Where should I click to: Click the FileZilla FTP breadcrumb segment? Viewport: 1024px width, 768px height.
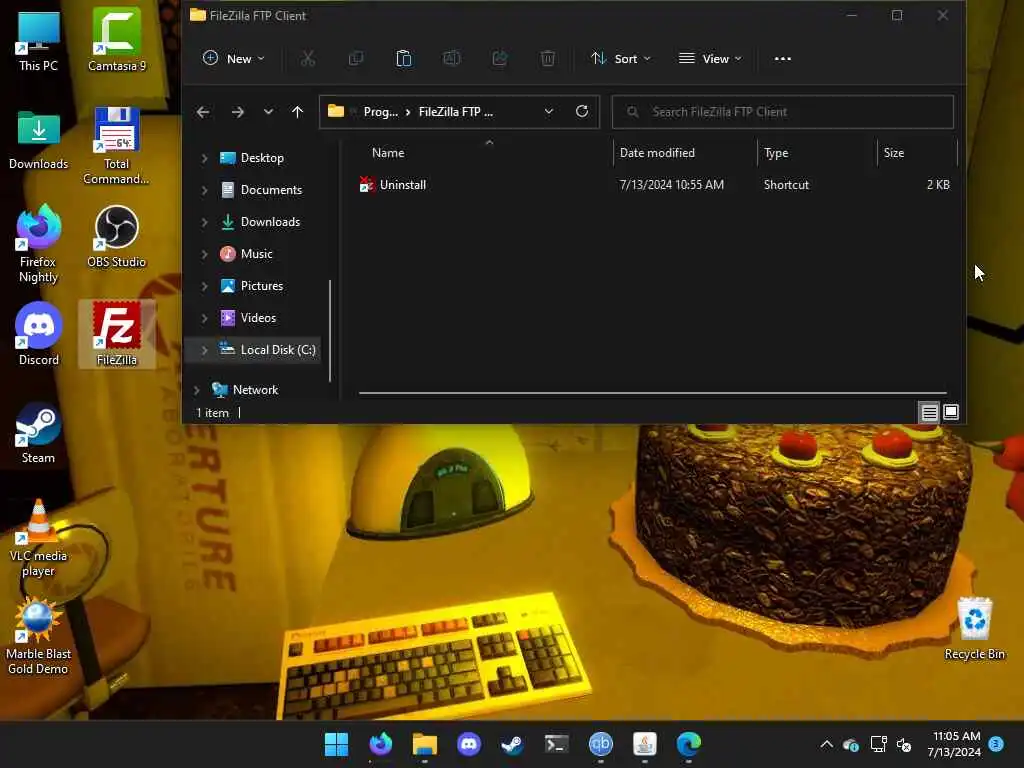[455, 112]
